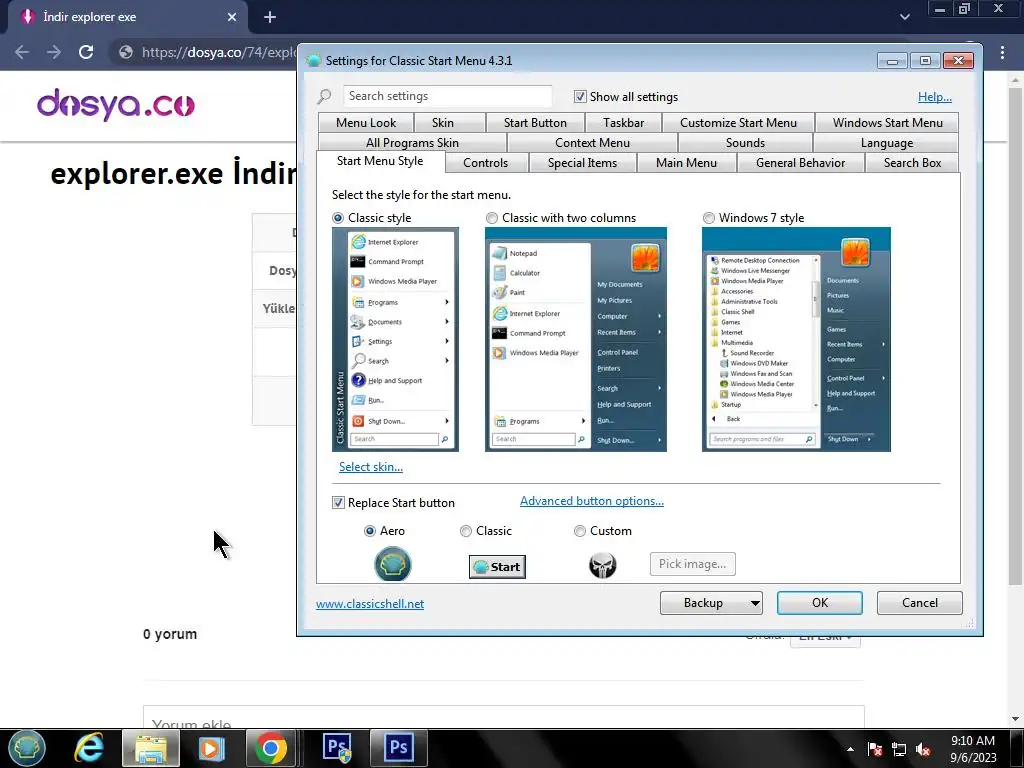The width and height of the screenshot is (1024, 768).
Task: Open the Sounds tab
Action: pyautogui.click(x=745, y=143)
